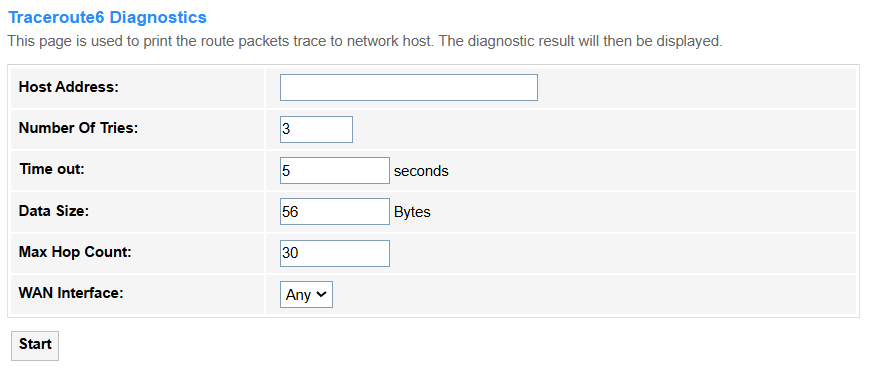
Task: Open the WAN Interface dropdown
Action: pos(306,295)
